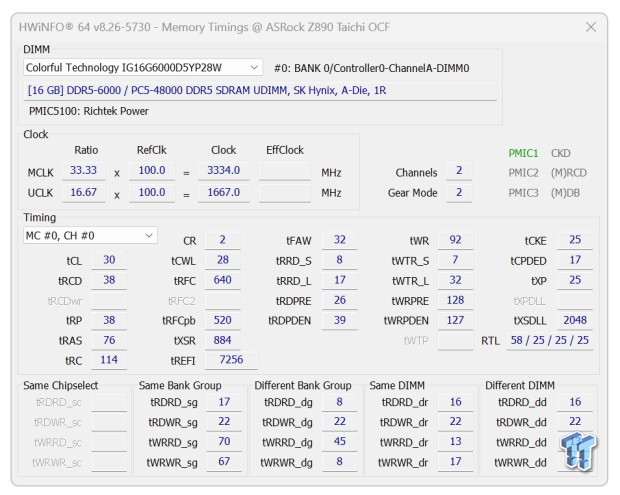Click the tWRRD_sg value 70
This screenshot has height=495, width=620.
[224, 442]
